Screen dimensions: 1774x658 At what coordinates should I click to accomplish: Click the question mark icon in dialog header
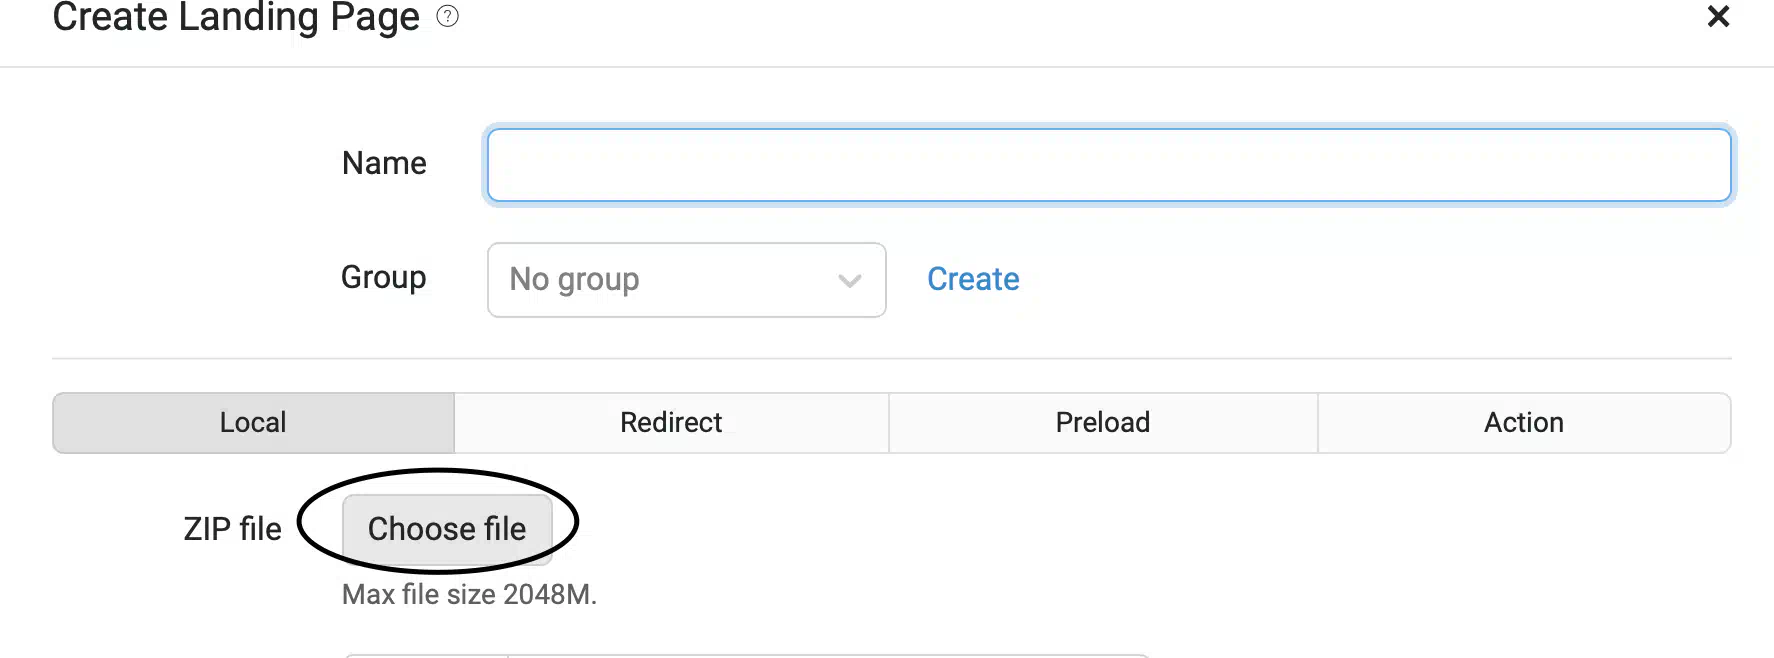coord(448,16)
